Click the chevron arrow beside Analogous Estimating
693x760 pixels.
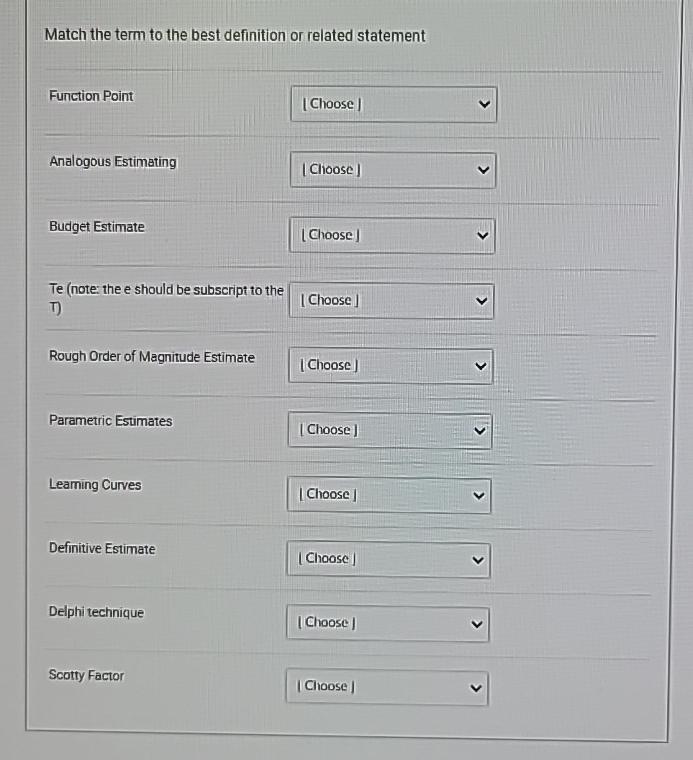(x=483, y=170)
